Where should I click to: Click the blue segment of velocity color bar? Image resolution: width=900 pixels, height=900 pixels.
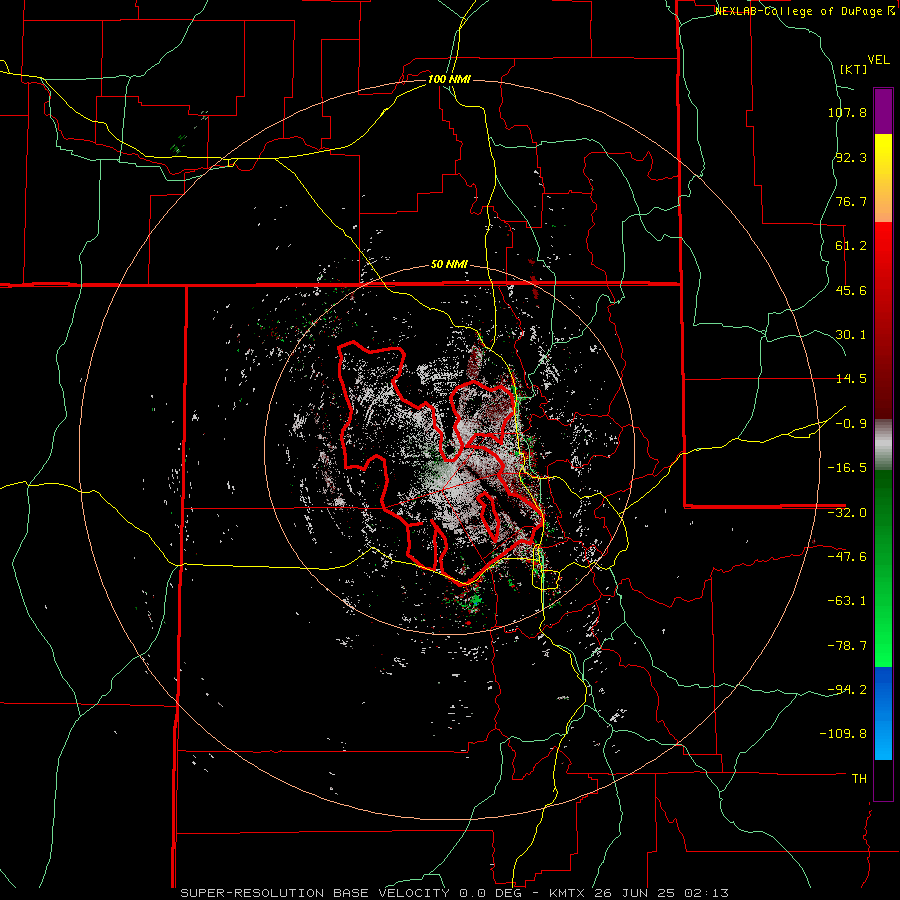883,713
